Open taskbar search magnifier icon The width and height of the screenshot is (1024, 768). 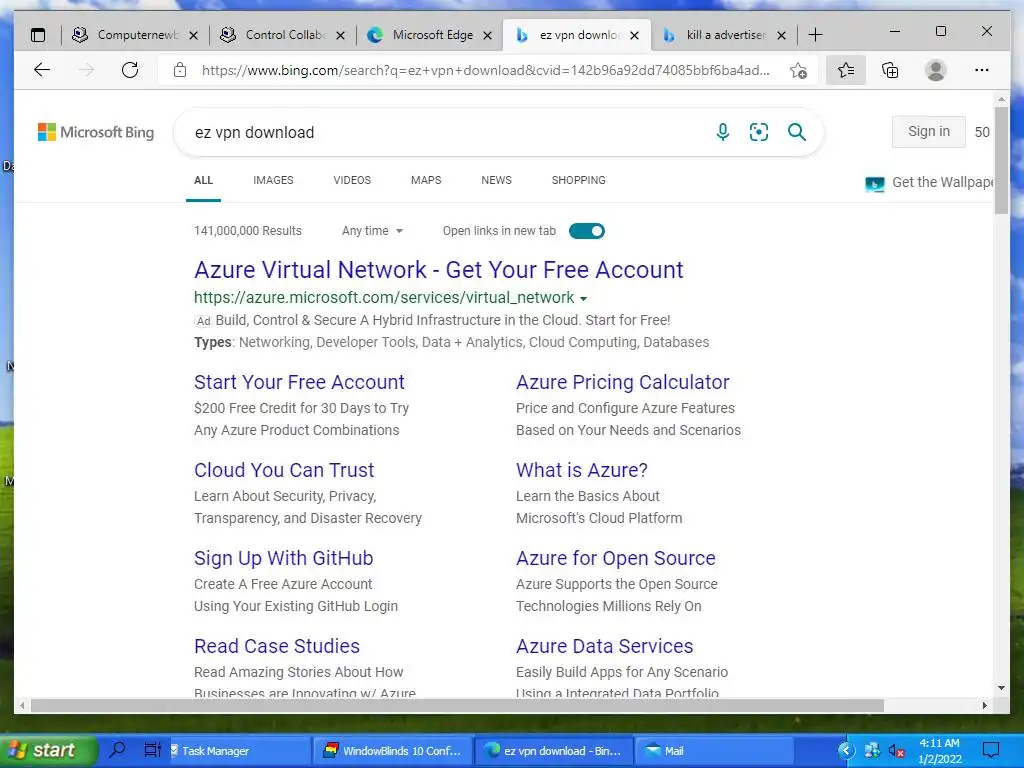[x=118, y=750]
